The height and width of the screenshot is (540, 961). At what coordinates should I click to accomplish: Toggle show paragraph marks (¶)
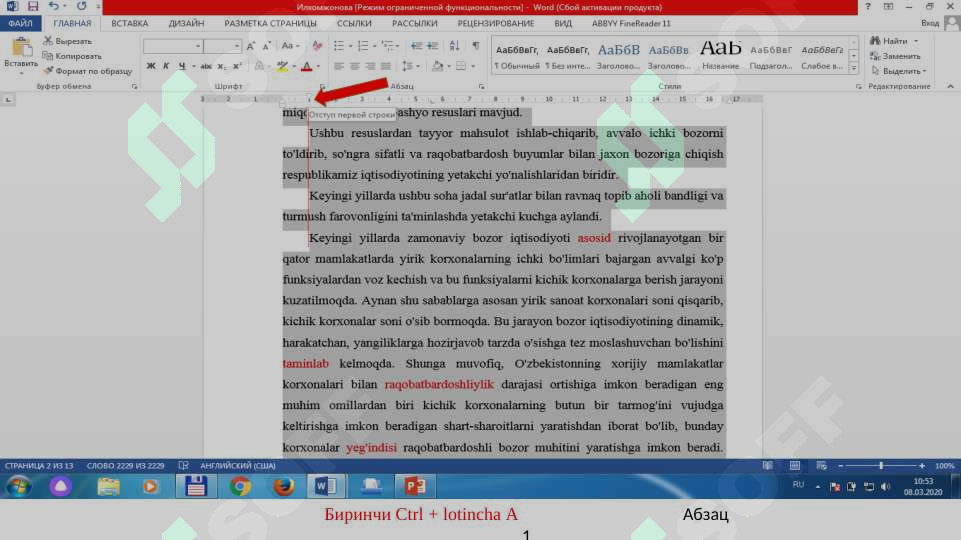pyautogui.click(x=476, y=46)
